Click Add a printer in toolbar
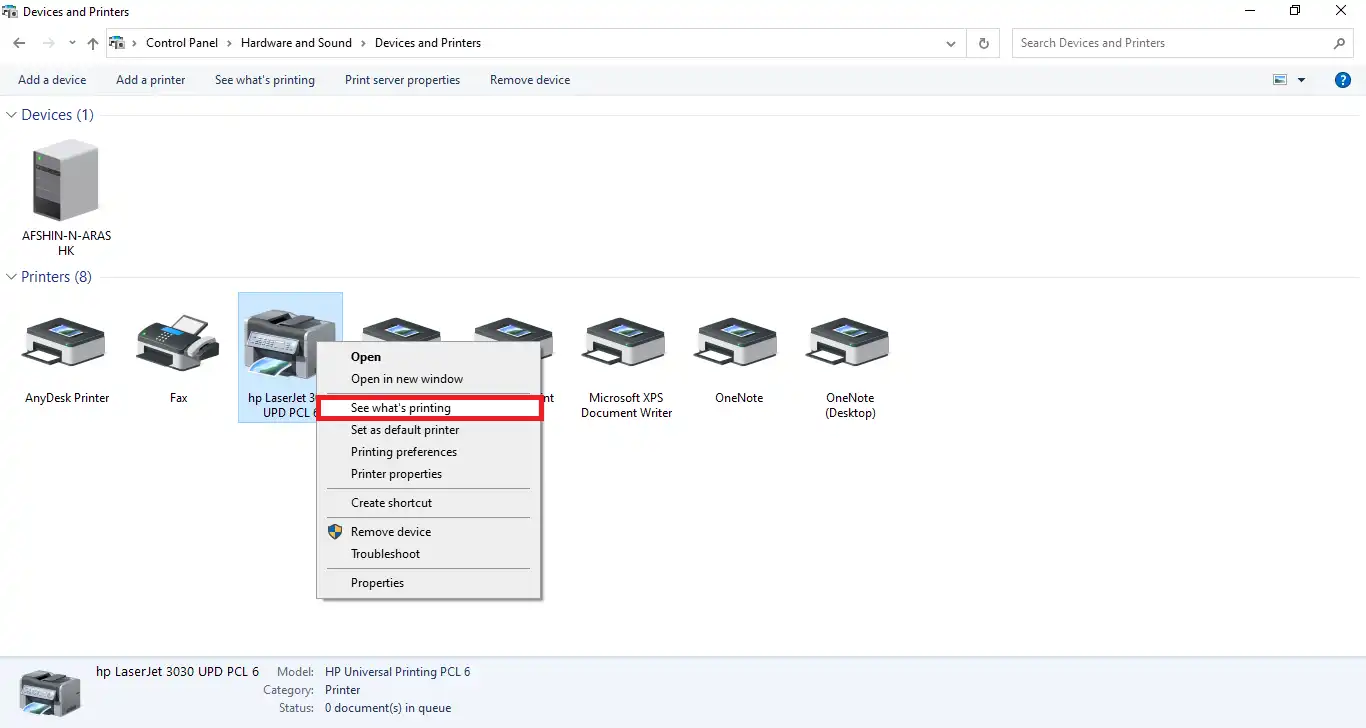The height and width of the screenshot is (728, 1366). coord(150,80)
